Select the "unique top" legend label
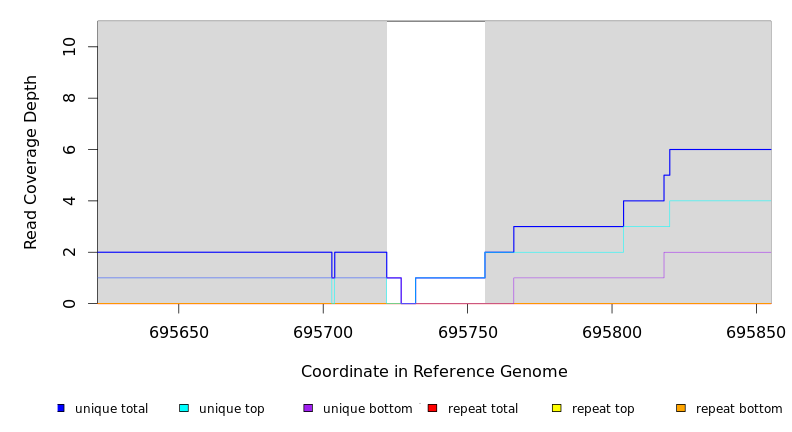This screenshot has height=432, width=792. point(232,409)
